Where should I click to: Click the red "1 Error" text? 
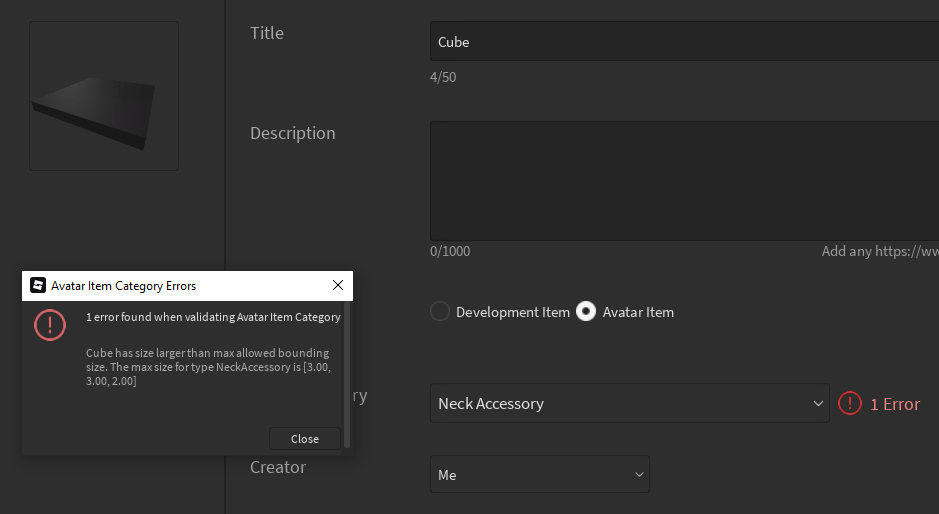click(894, 404)
